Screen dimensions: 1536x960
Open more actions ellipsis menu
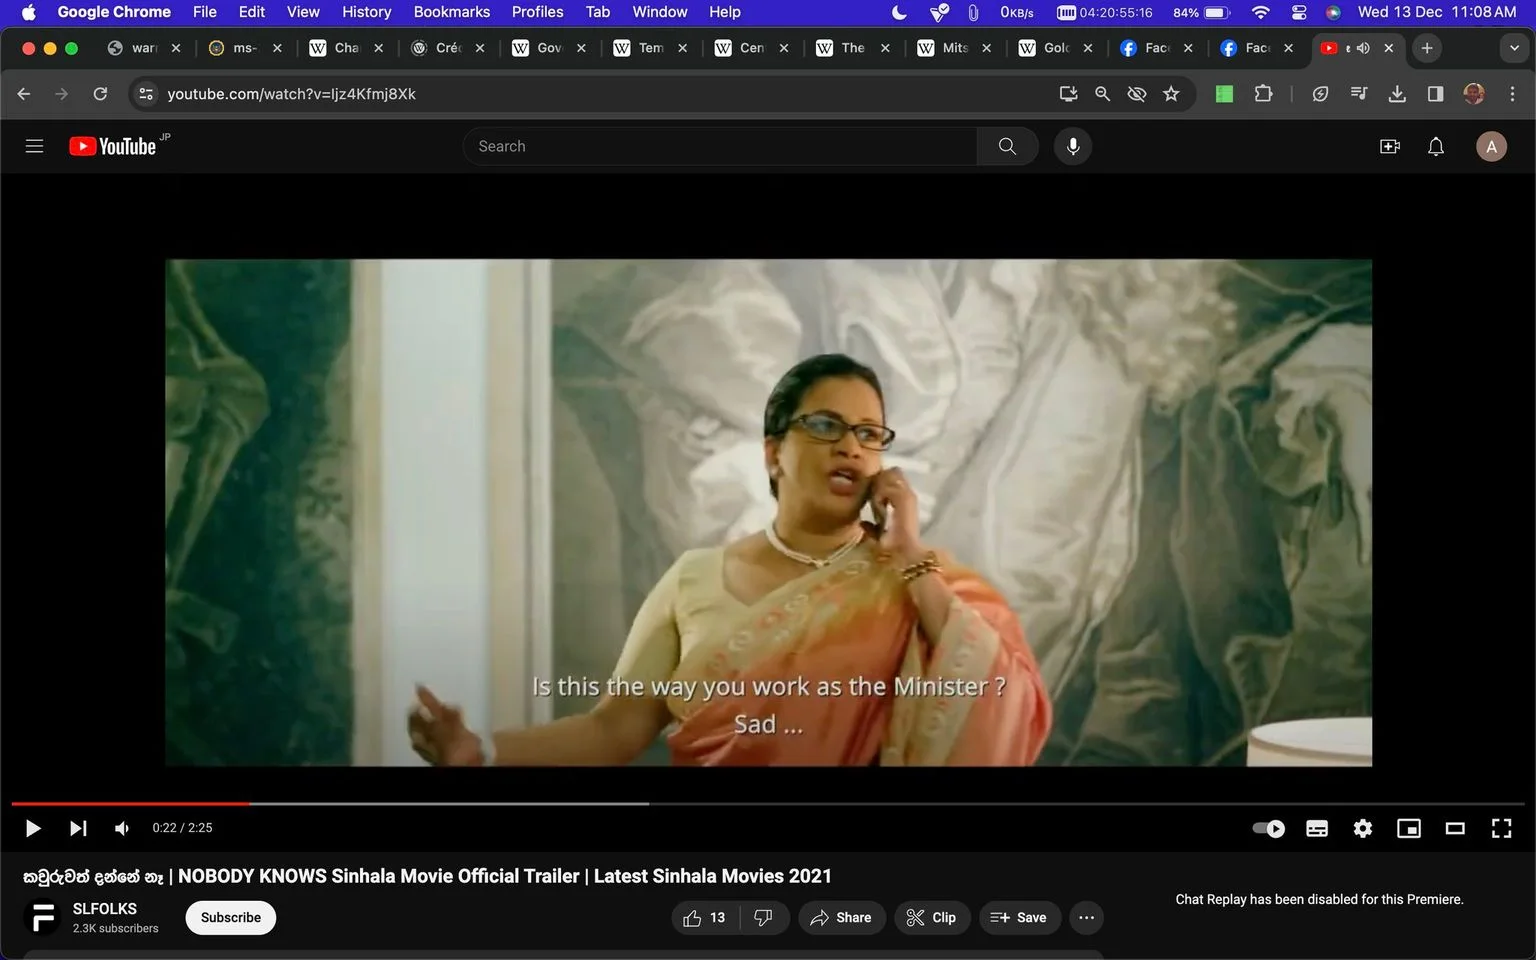pos(1087,917)
